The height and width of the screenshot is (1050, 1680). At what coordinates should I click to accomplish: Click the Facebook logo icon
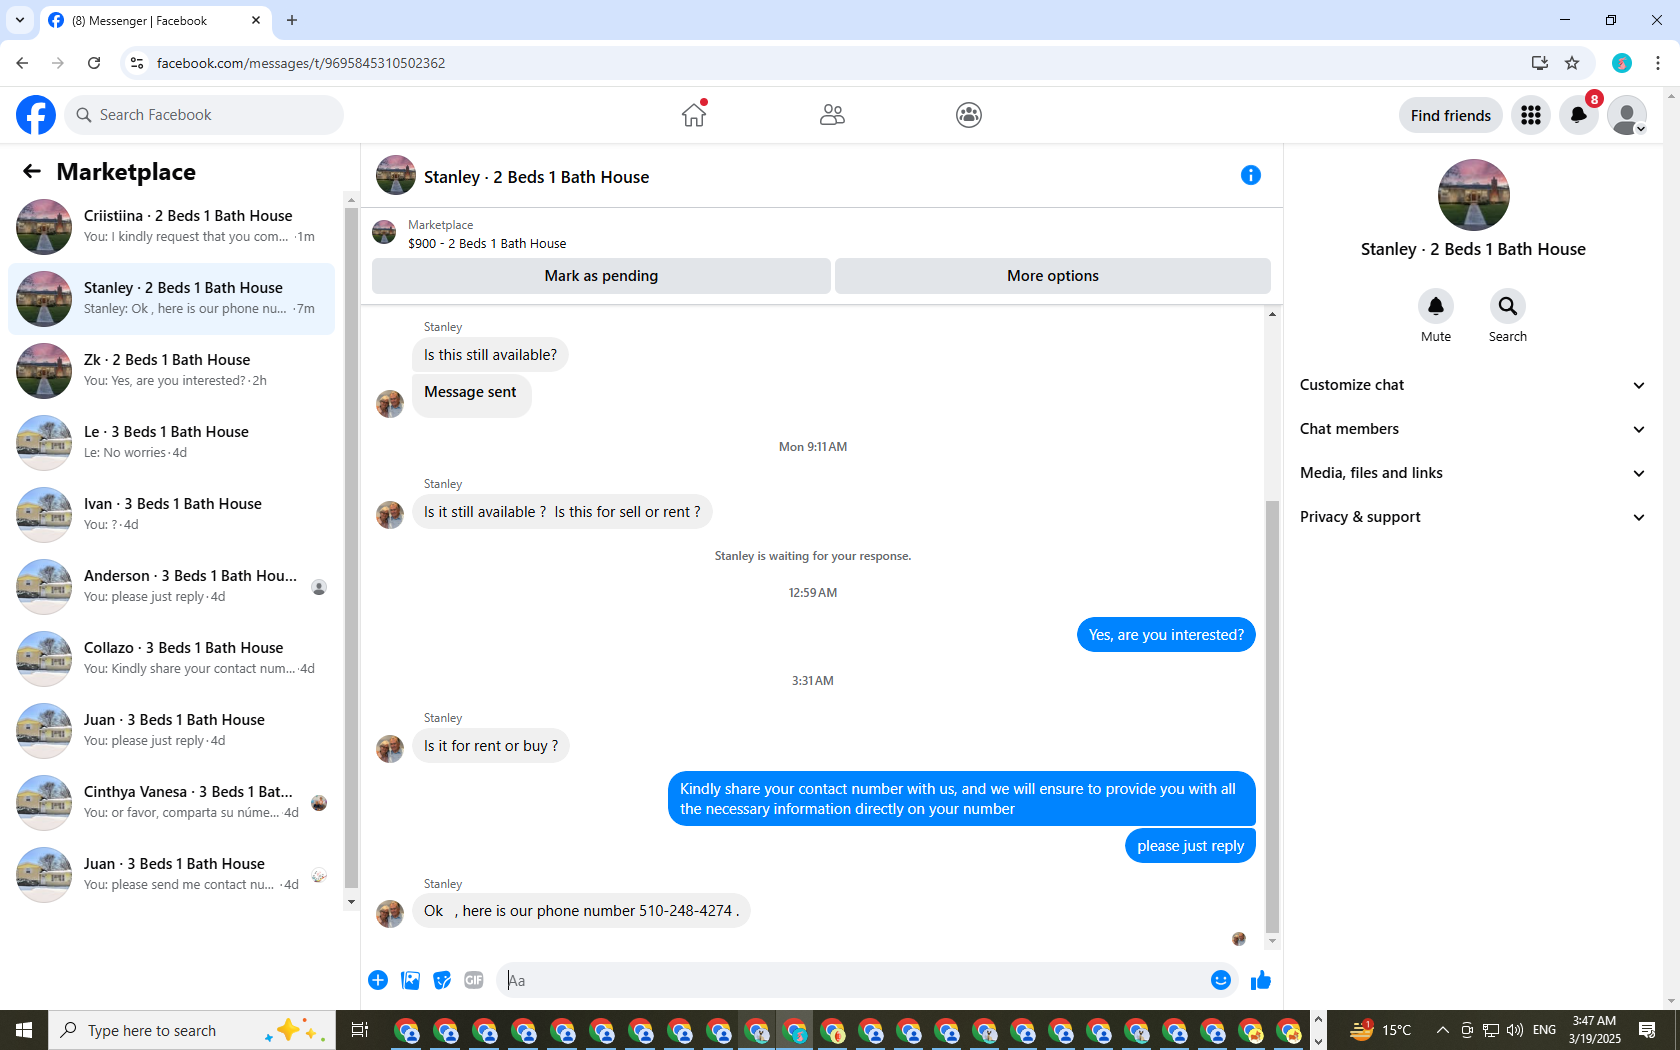[x=36, y=115]
